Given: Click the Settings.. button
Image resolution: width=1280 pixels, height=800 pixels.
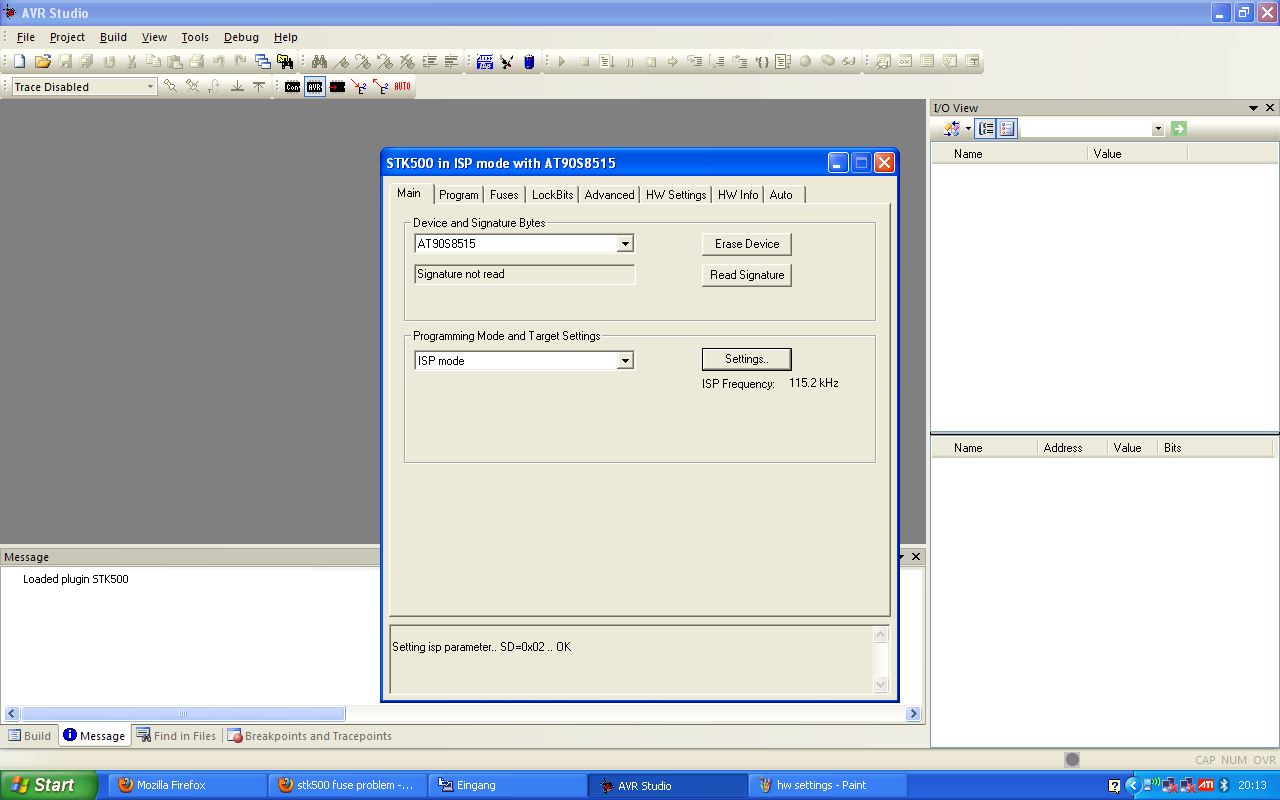Looking at the screenshot, I should click(747, 359).
